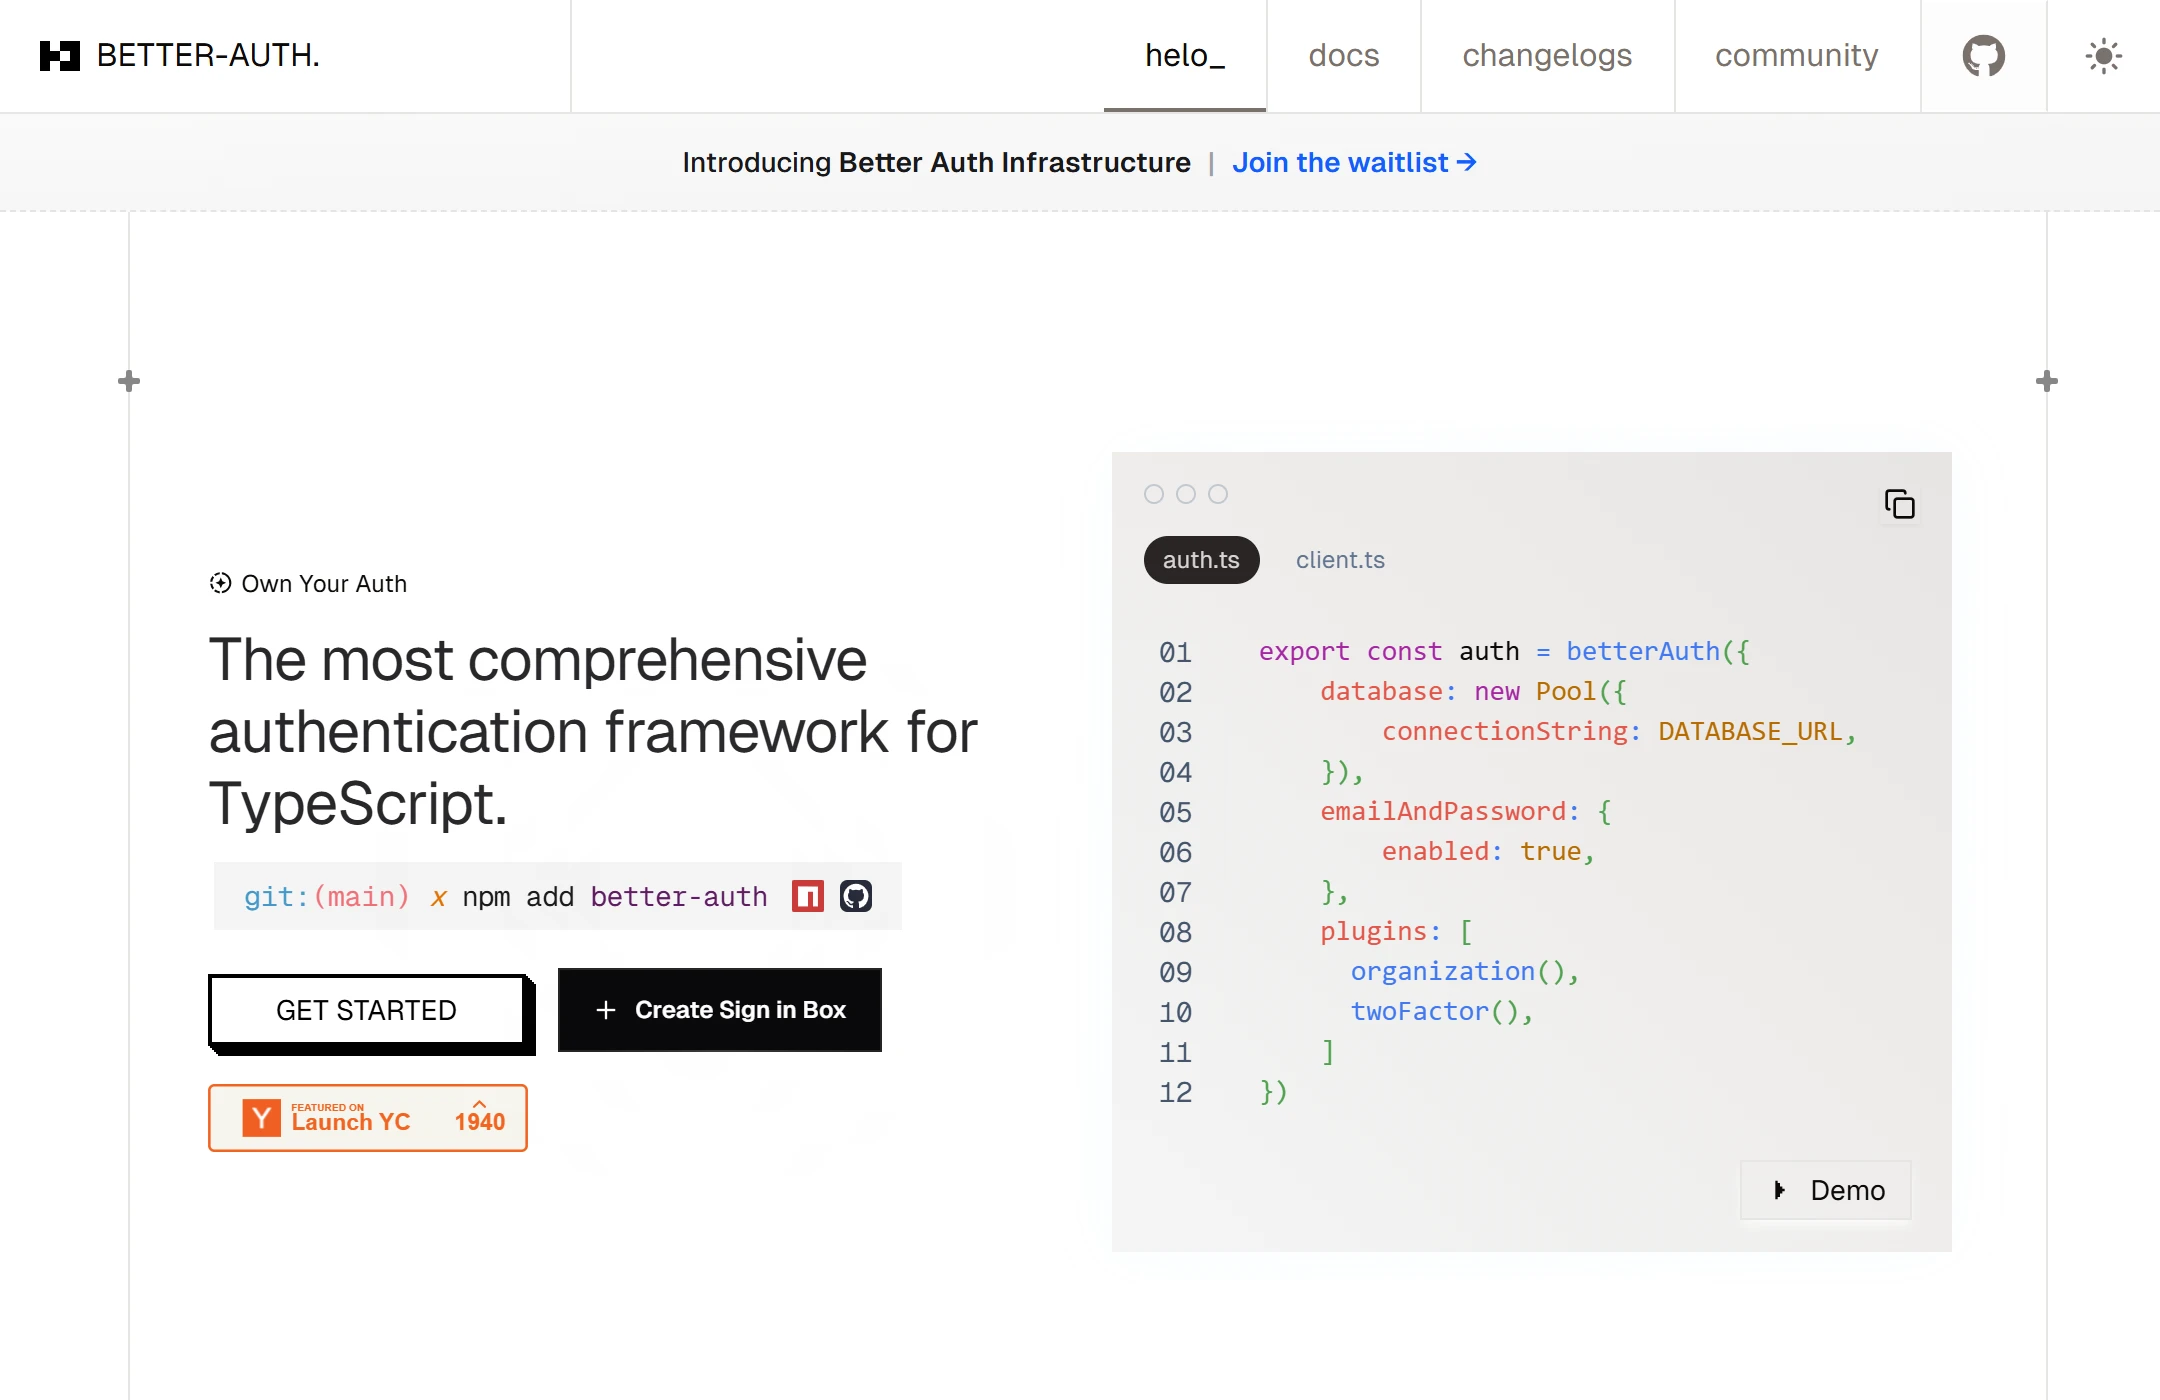The width and height of the screenshot is (2160, 1400).
Task: Click the waitlist arrow icon
Action: click(1467, 162)
